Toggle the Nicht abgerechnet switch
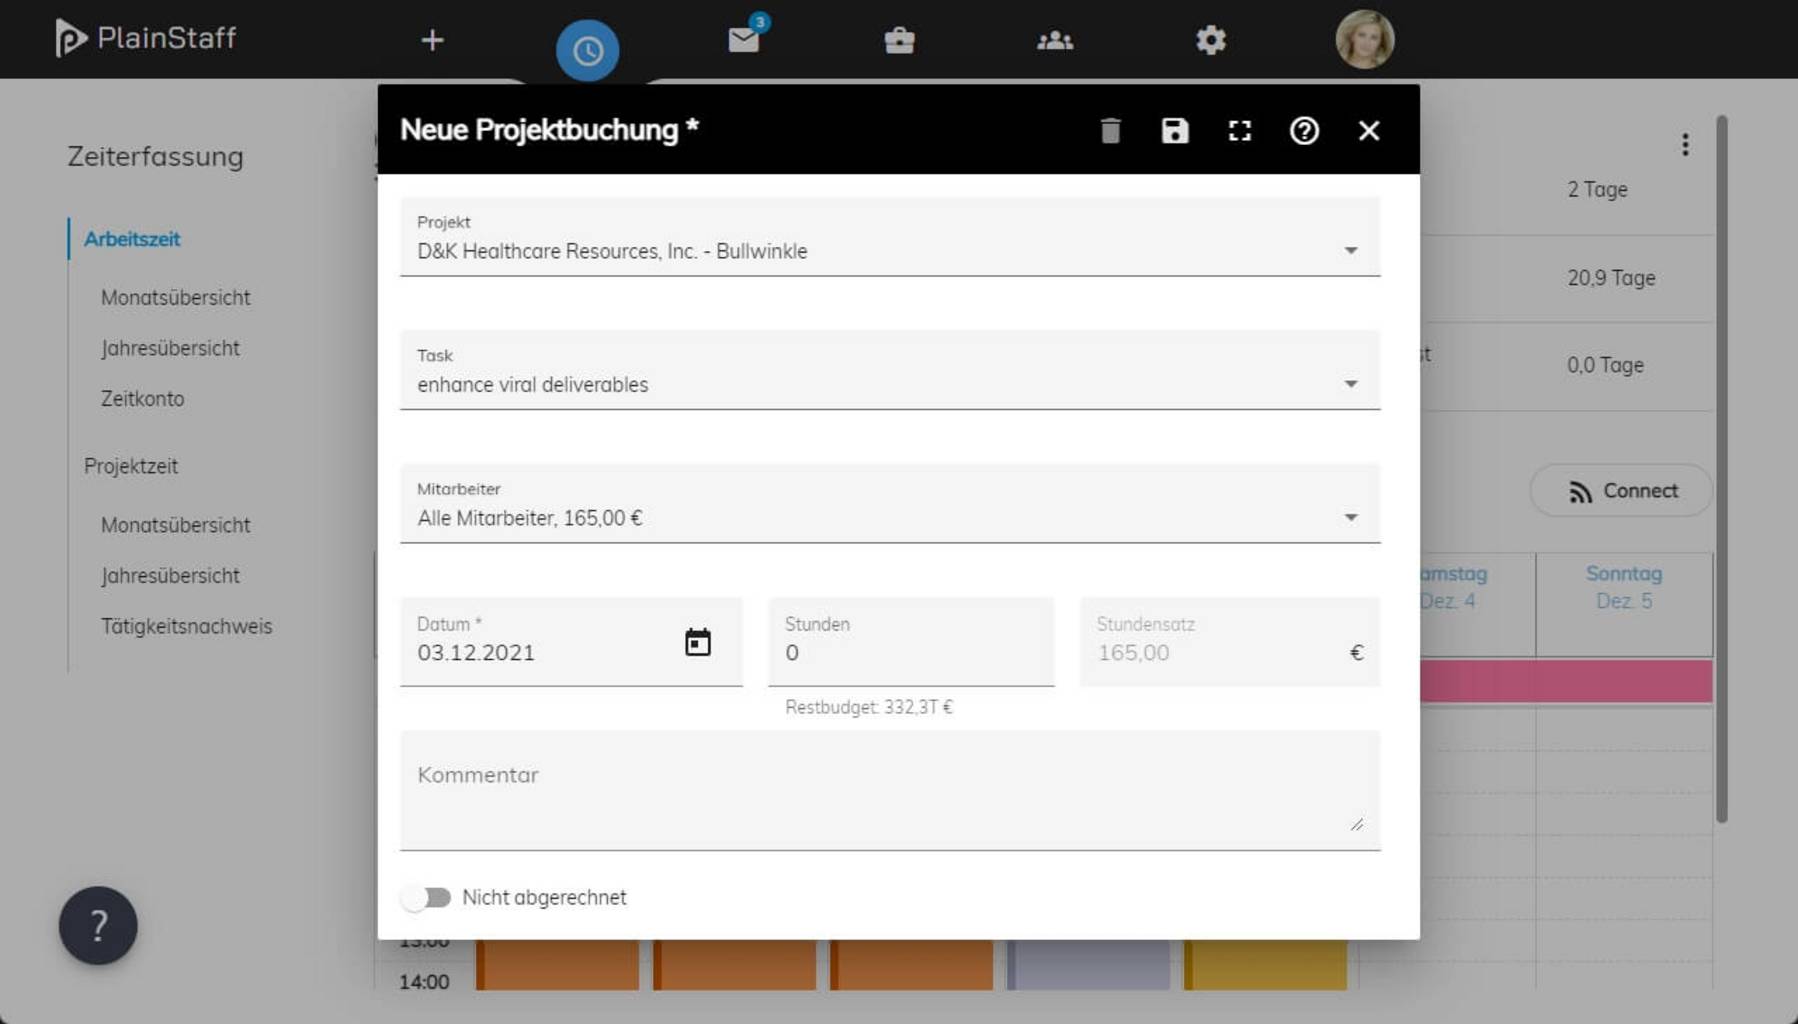 click(427, 897)
